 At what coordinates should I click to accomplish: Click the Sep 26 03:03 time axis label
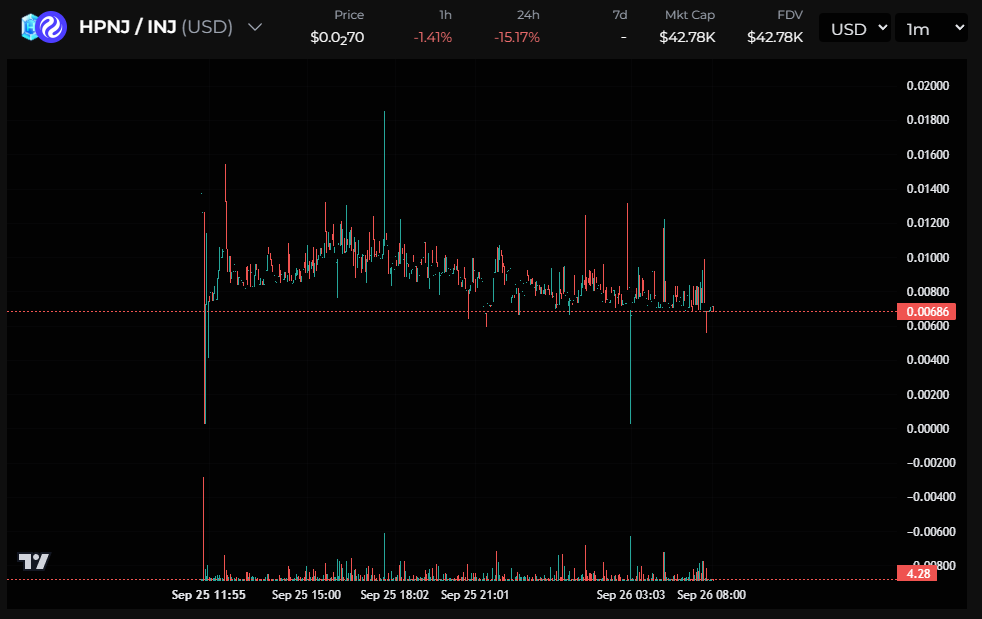(x=630, y=595)
